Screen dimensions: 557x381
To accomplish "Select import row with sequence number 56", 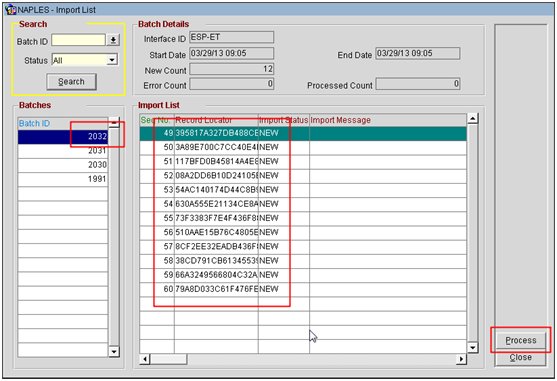I will click(303, 233).
